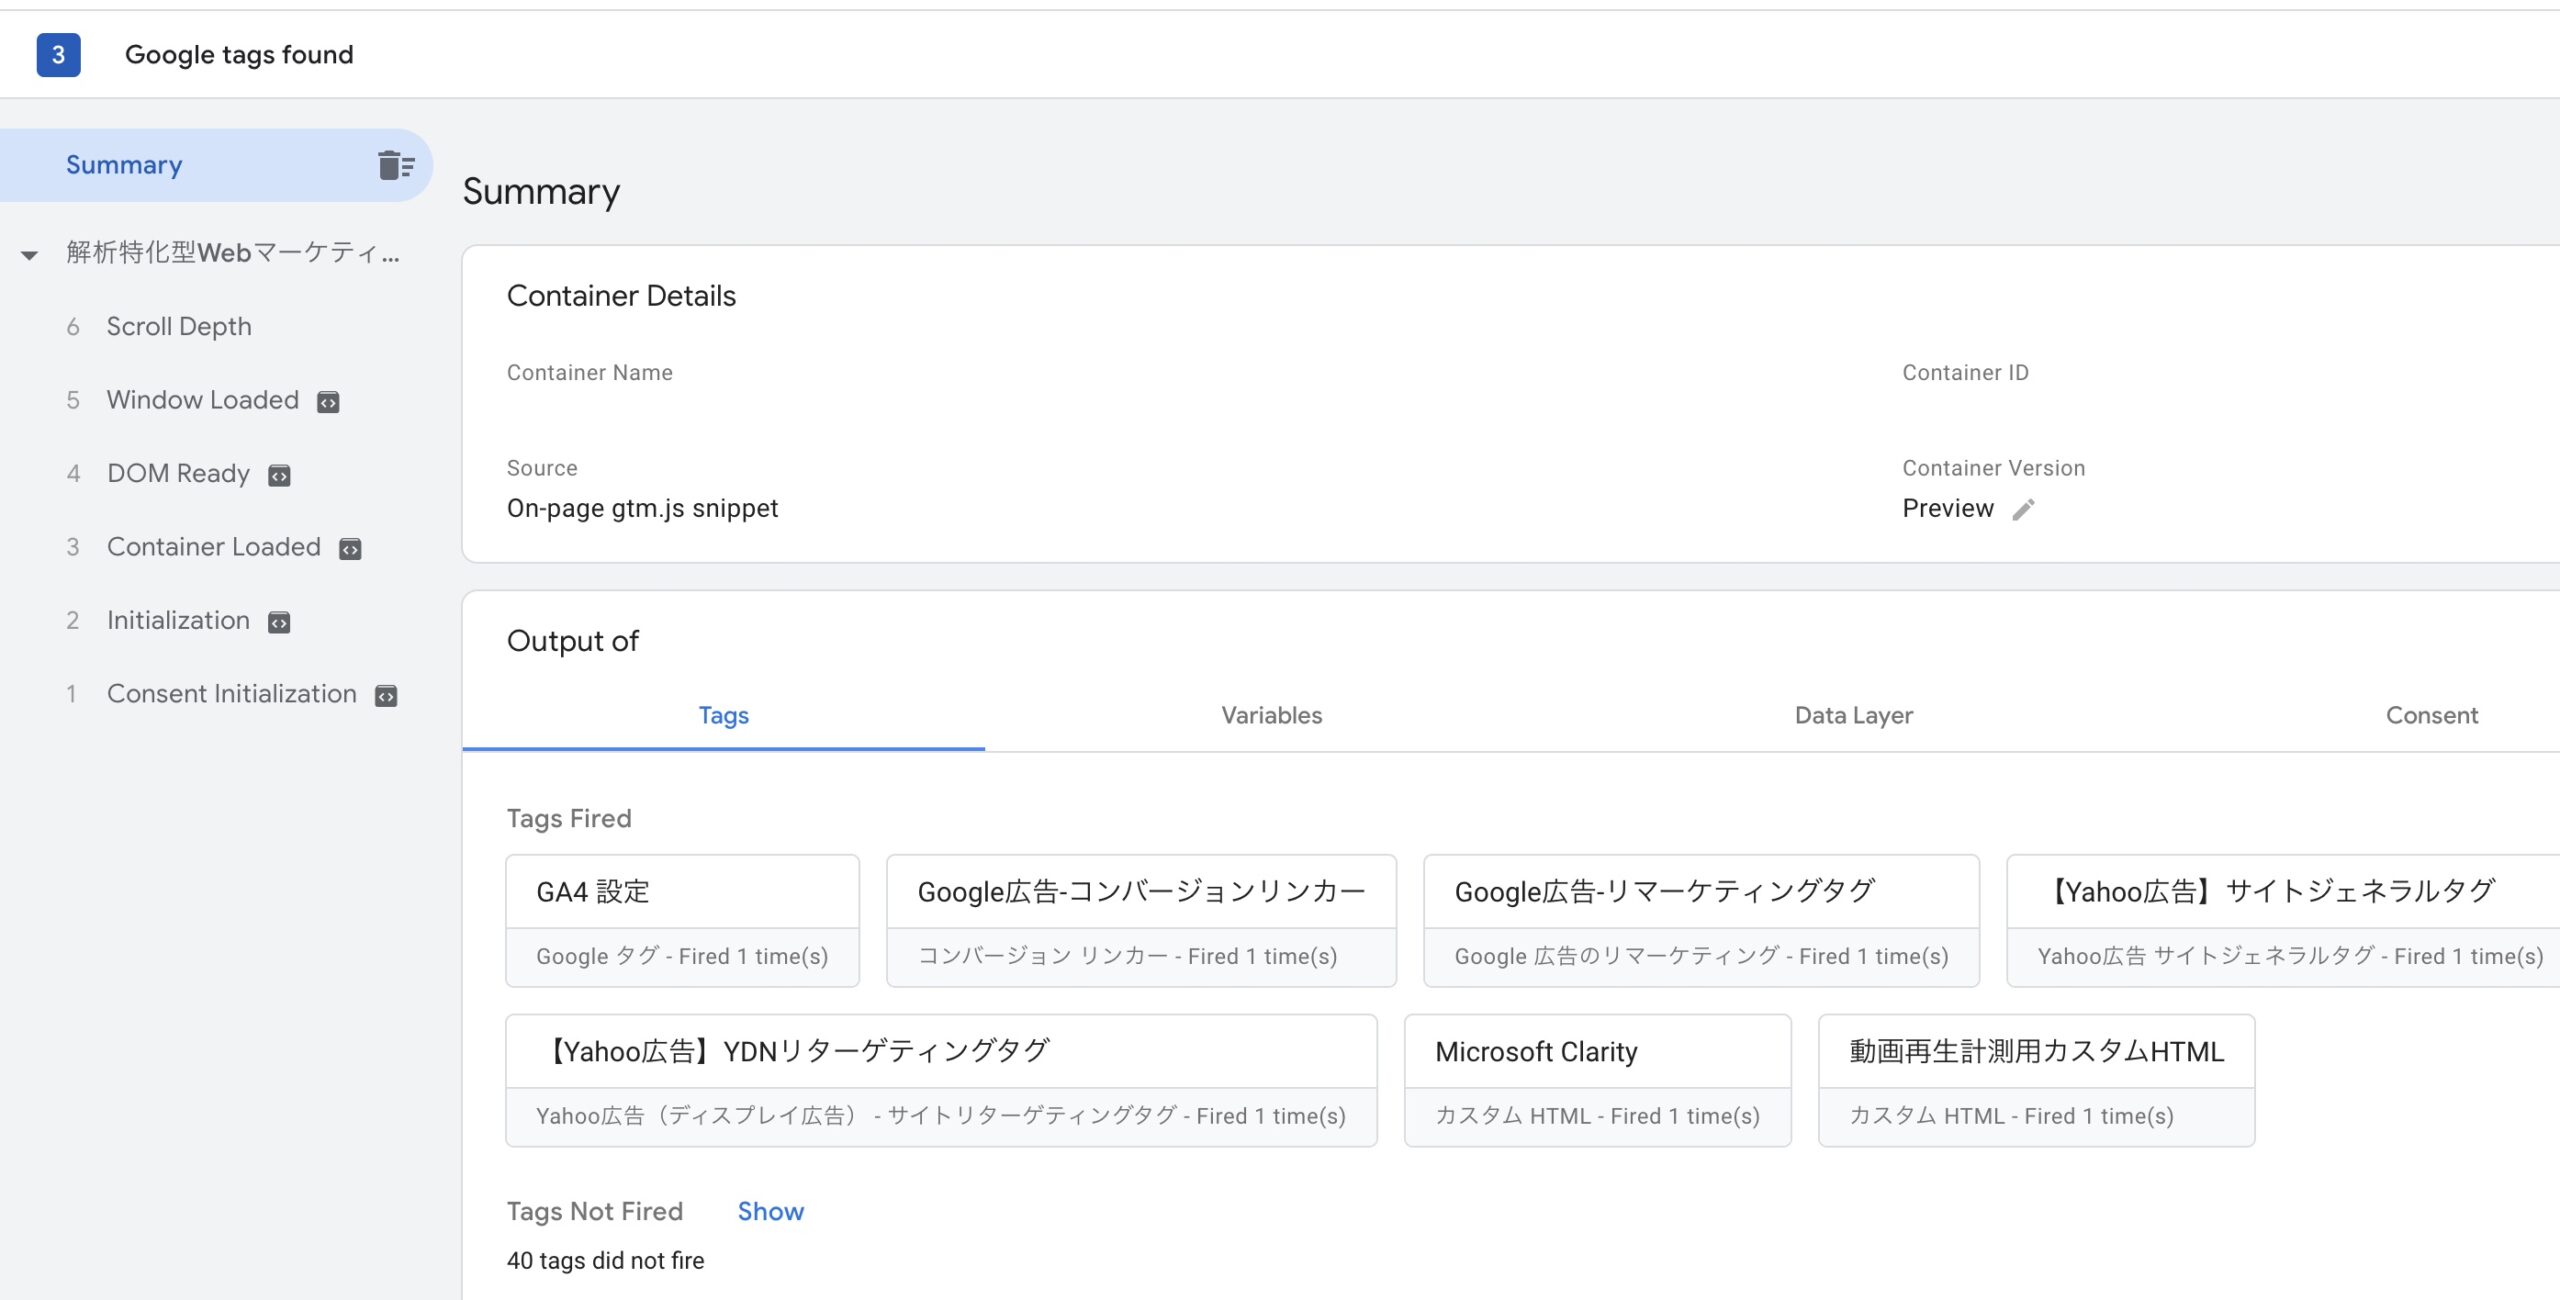Select the Window Loaded event
The height and width of the screenshot is (1300, 2560).
(203, 400)
